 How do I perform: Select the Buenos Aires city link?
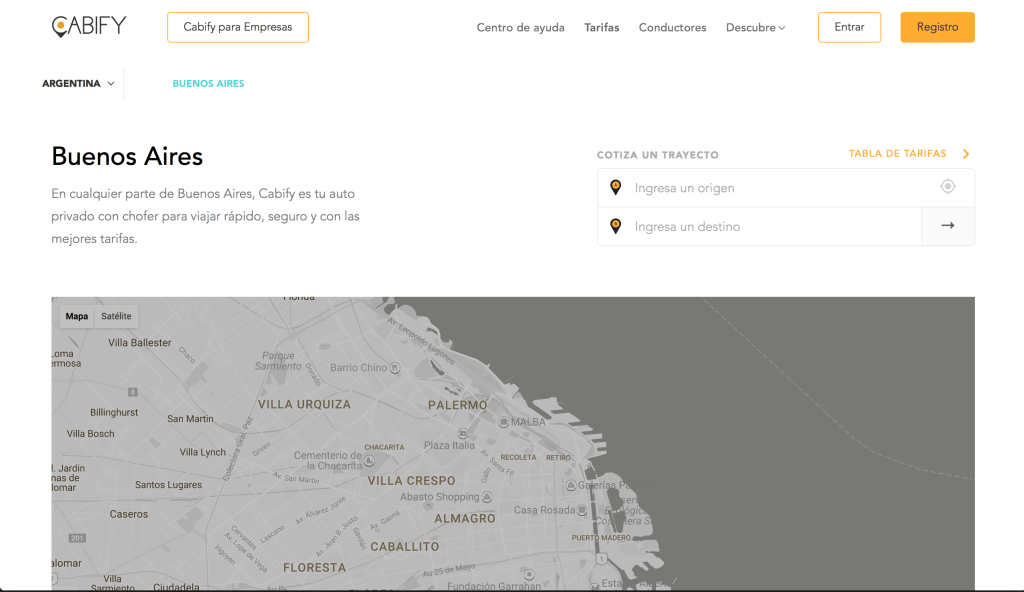tap(208, 84)
